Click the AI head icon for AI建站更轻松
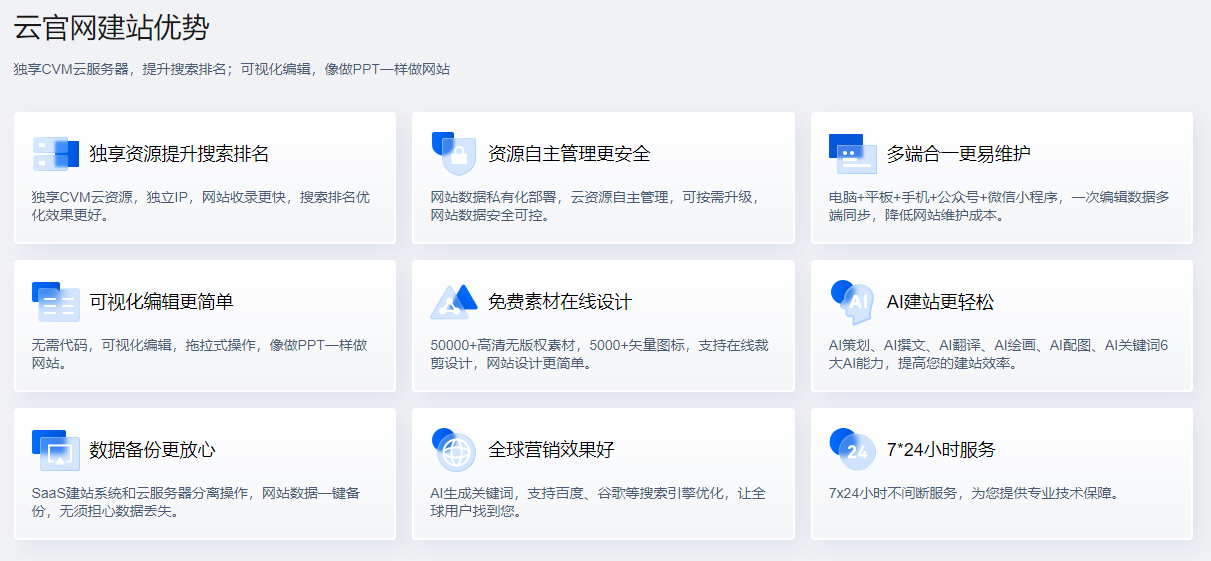The image size is (1211, 561). [852, 302]
